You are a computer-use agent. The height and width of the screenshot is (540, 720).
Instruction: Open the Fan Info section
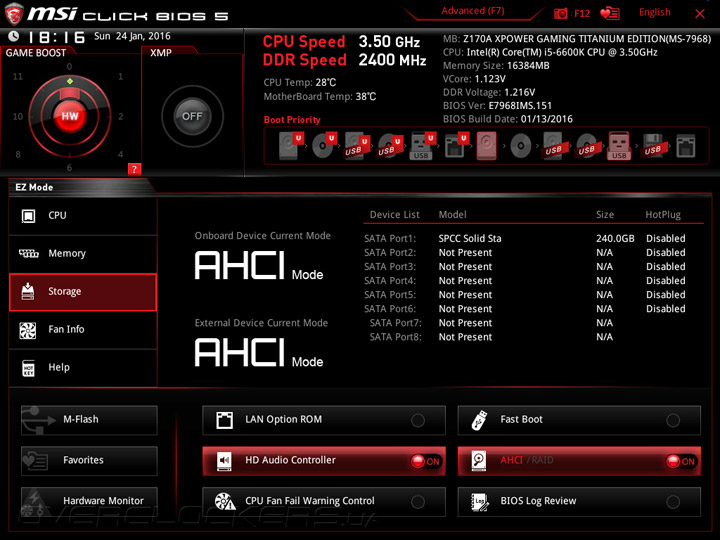pos(83,330)
